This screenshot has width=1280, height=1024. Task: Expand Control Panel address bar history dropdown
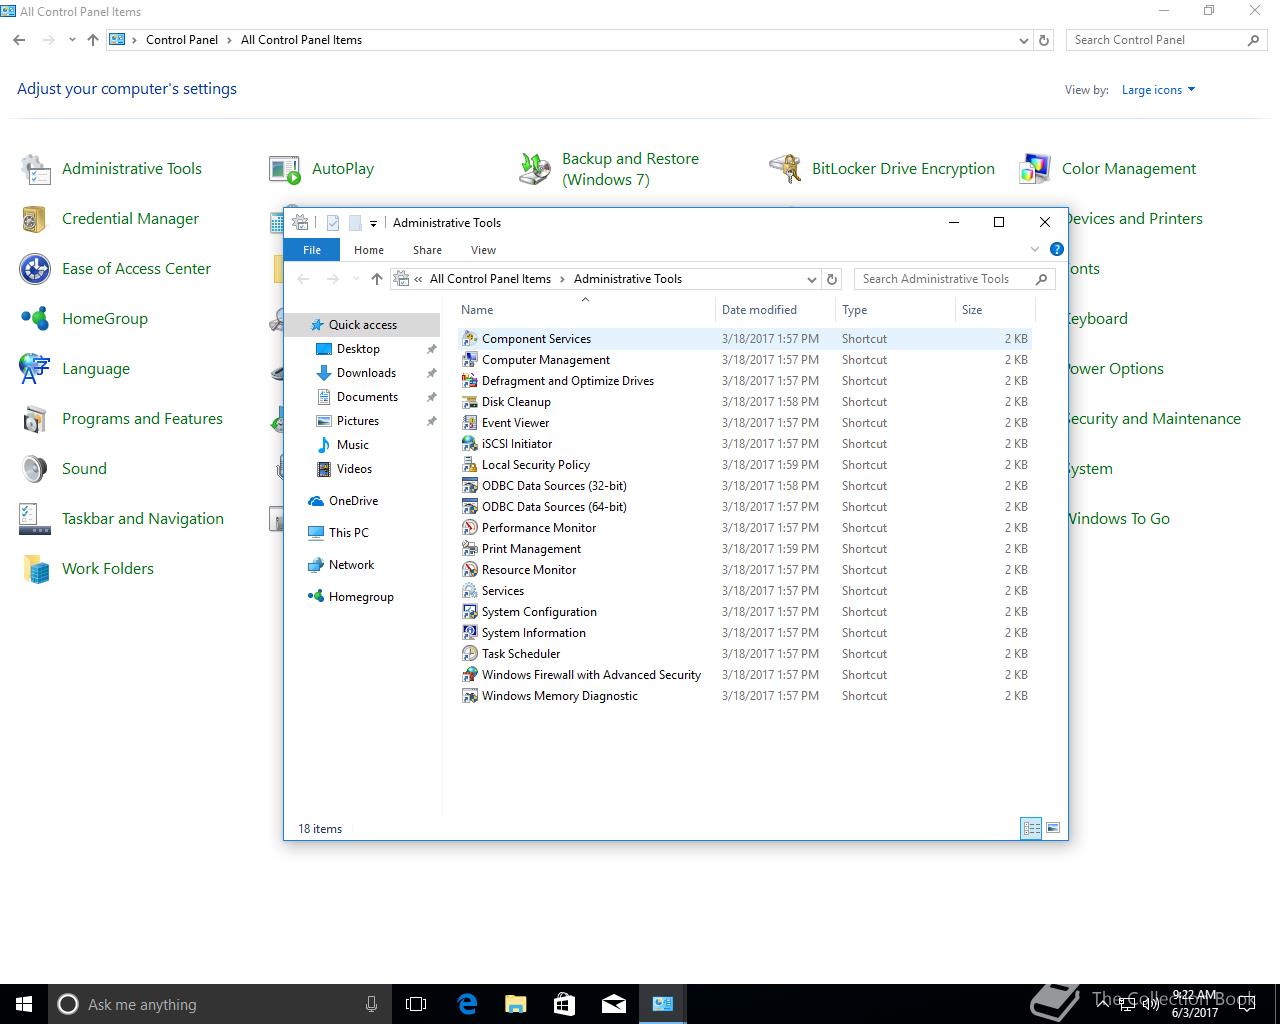pyautogui.click(x=1024, y=40)
